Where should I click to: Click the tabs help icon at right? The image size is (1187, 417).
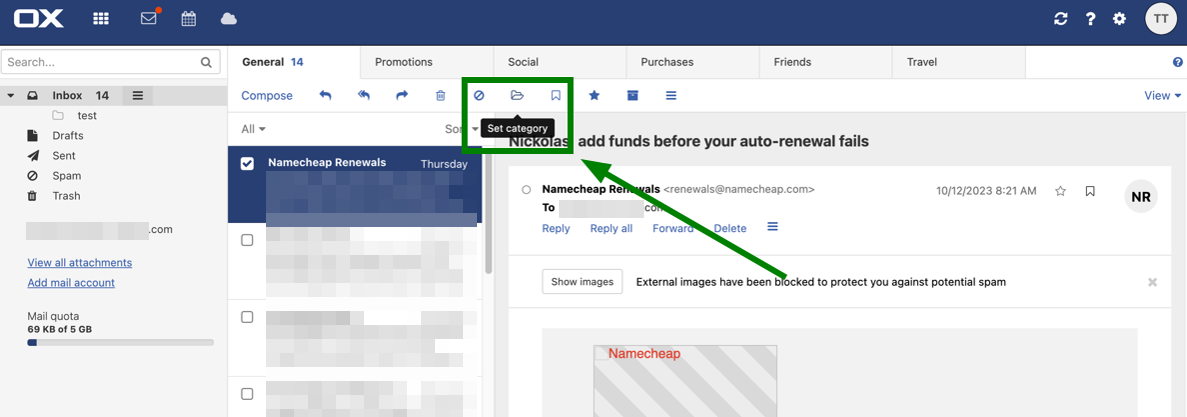coord(1178,62)
